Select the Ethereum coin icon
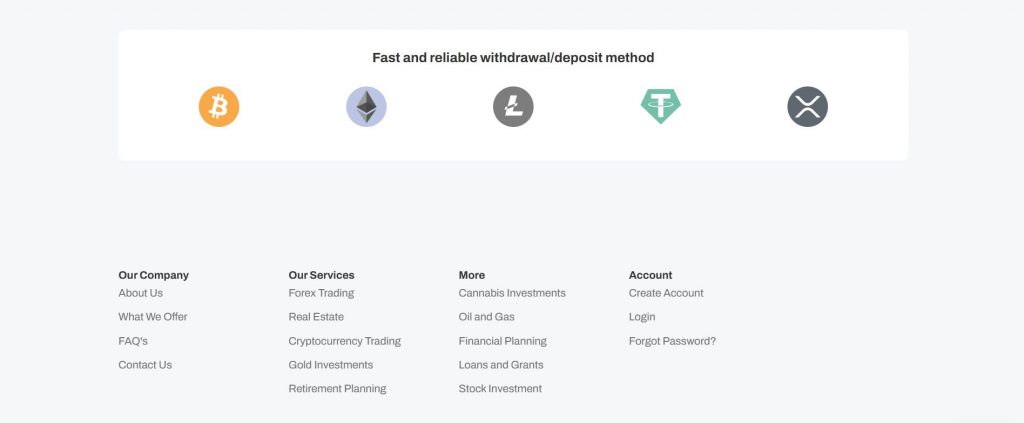 point(366,107)
